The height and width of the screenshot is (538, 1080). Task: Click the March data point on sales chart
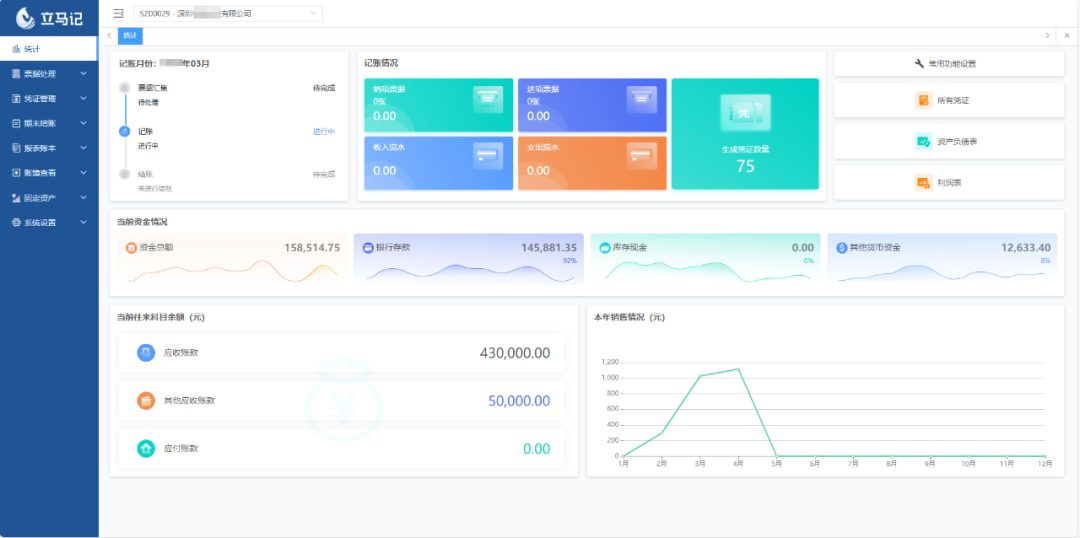pos(700,375)
